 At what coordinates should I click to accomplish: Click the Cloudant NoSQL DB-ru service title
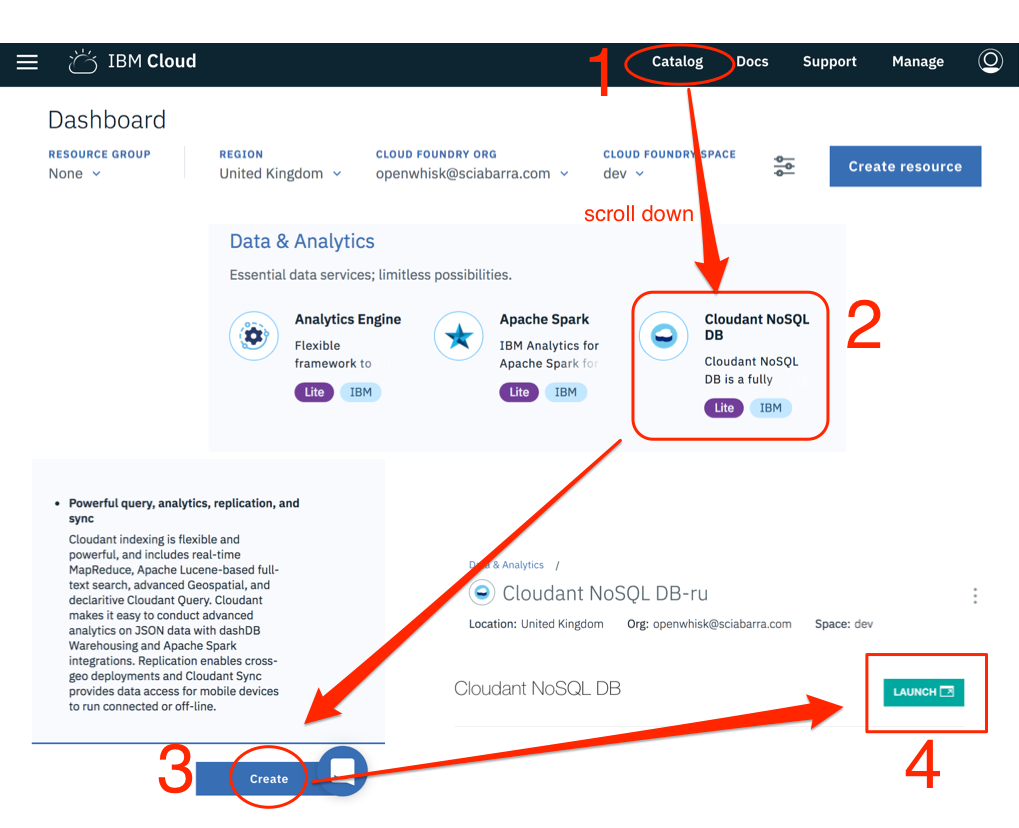(x=605, y=593)
